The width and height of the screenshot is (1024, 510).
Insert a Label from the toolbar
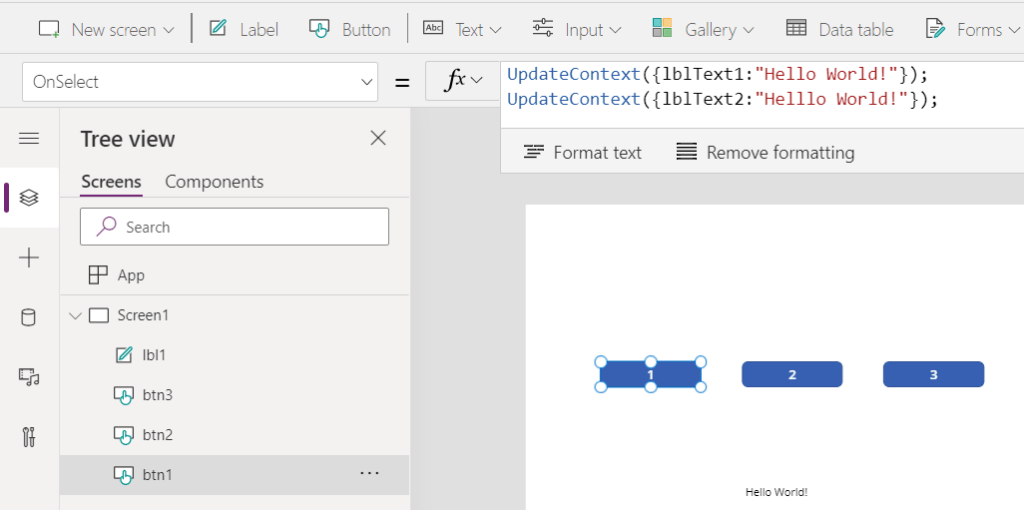point(243,29)
